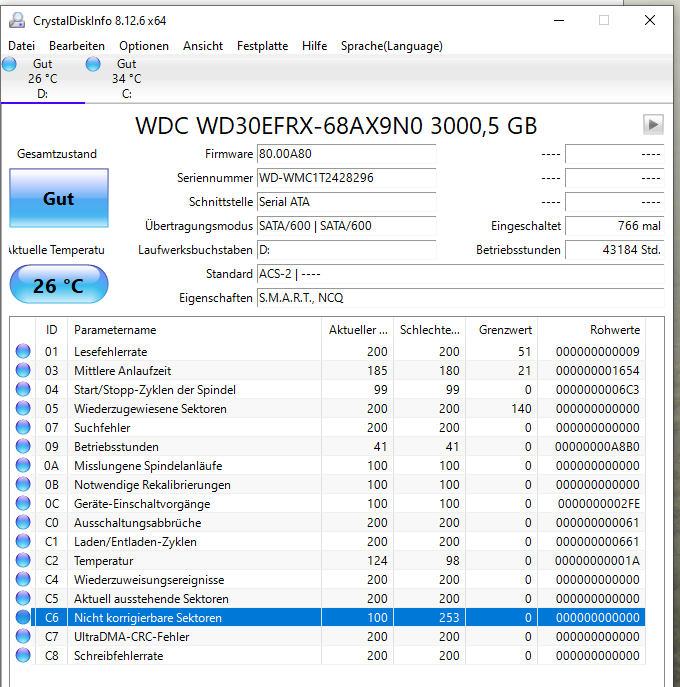The width and height of the screenshot is (680, 687).
Task: Click raw value 0000000A8B0 of Betriebsstunden
Action: [597, 446]
